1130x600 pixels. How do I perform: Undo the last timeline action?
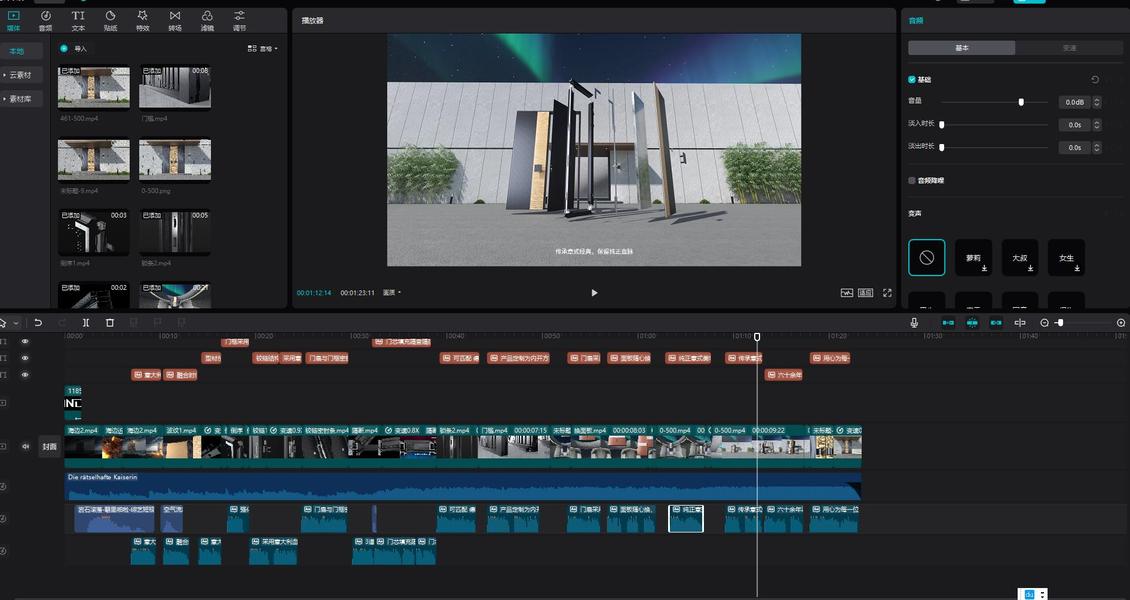click(x=38, y=323)
